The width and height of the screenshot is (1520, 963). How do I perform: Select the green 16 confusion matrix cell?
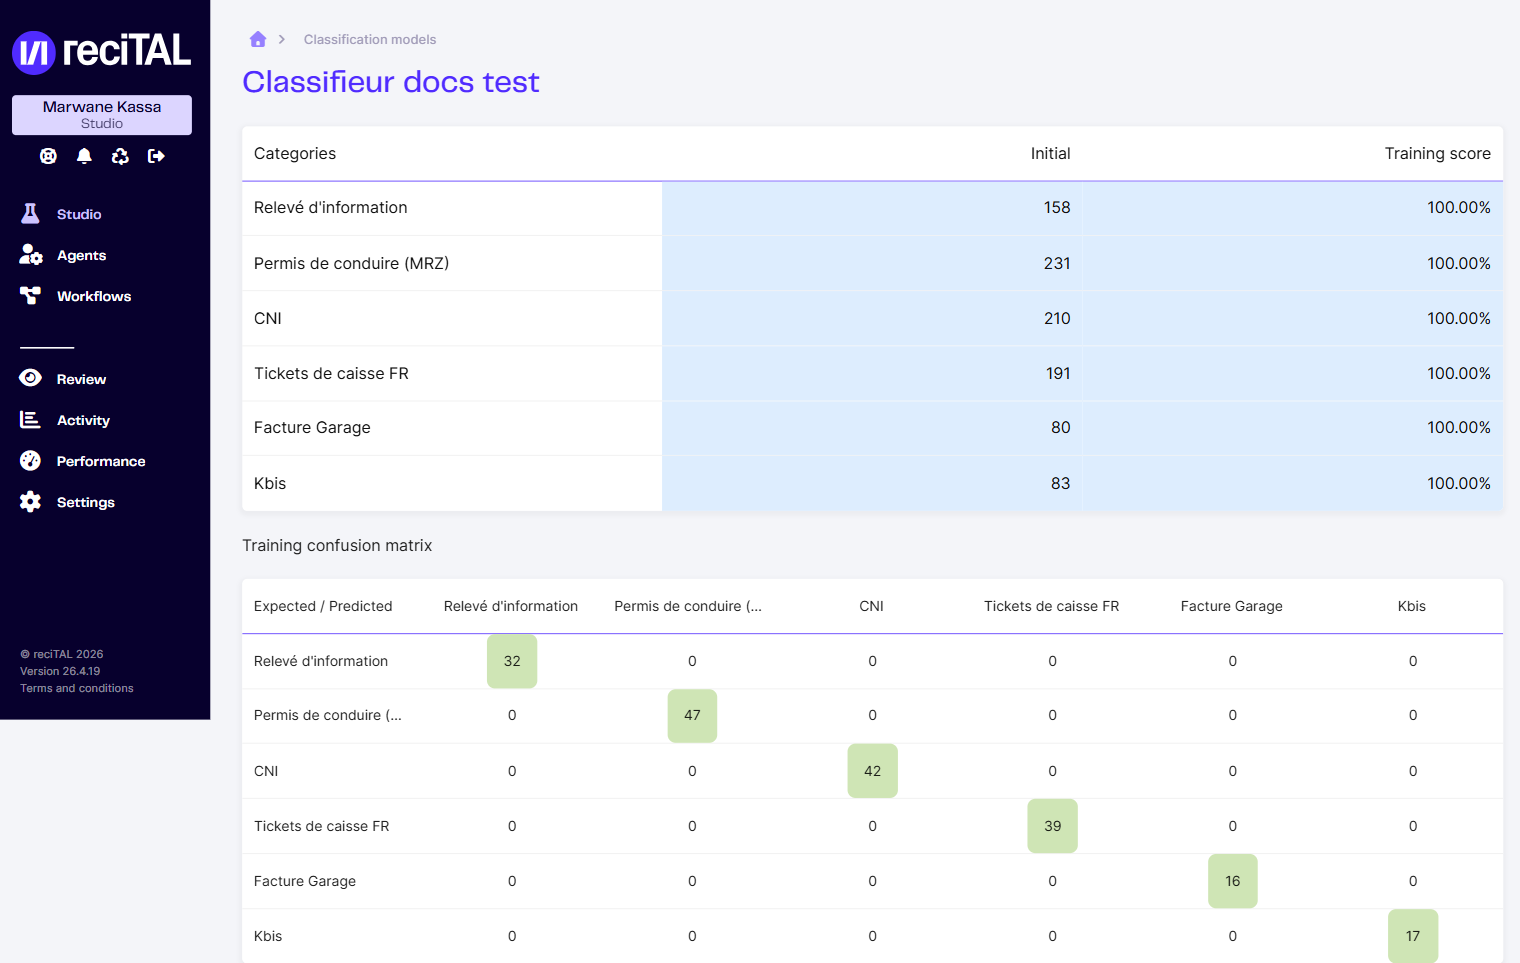point(1233,881)
